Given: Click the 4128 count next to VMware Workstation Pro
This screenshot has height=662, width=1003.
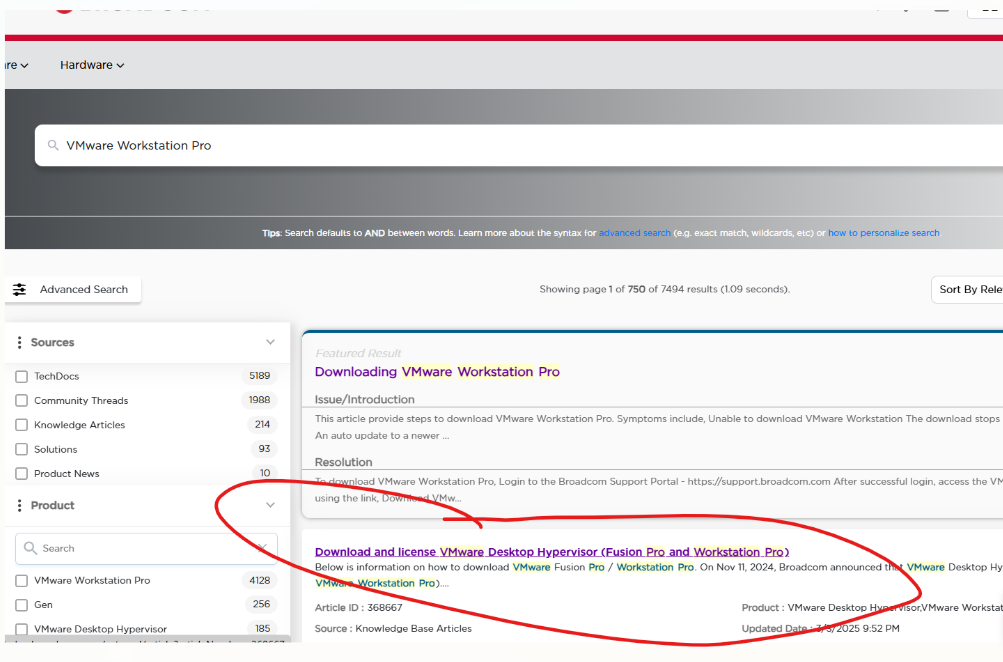Looking at the screenshot, I should click(x=259, y=580).
